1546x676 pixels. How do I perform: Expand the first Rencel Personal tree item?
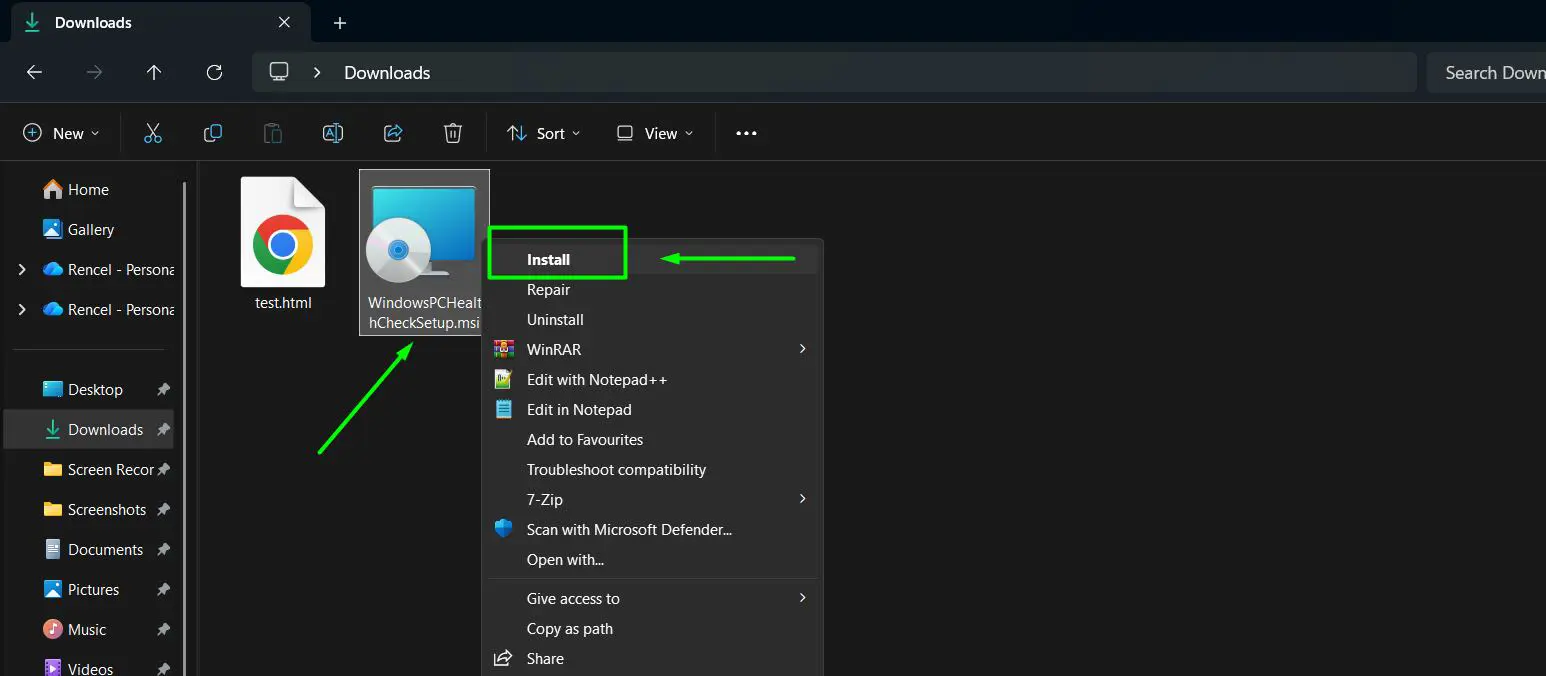click(x=22, y=269)
